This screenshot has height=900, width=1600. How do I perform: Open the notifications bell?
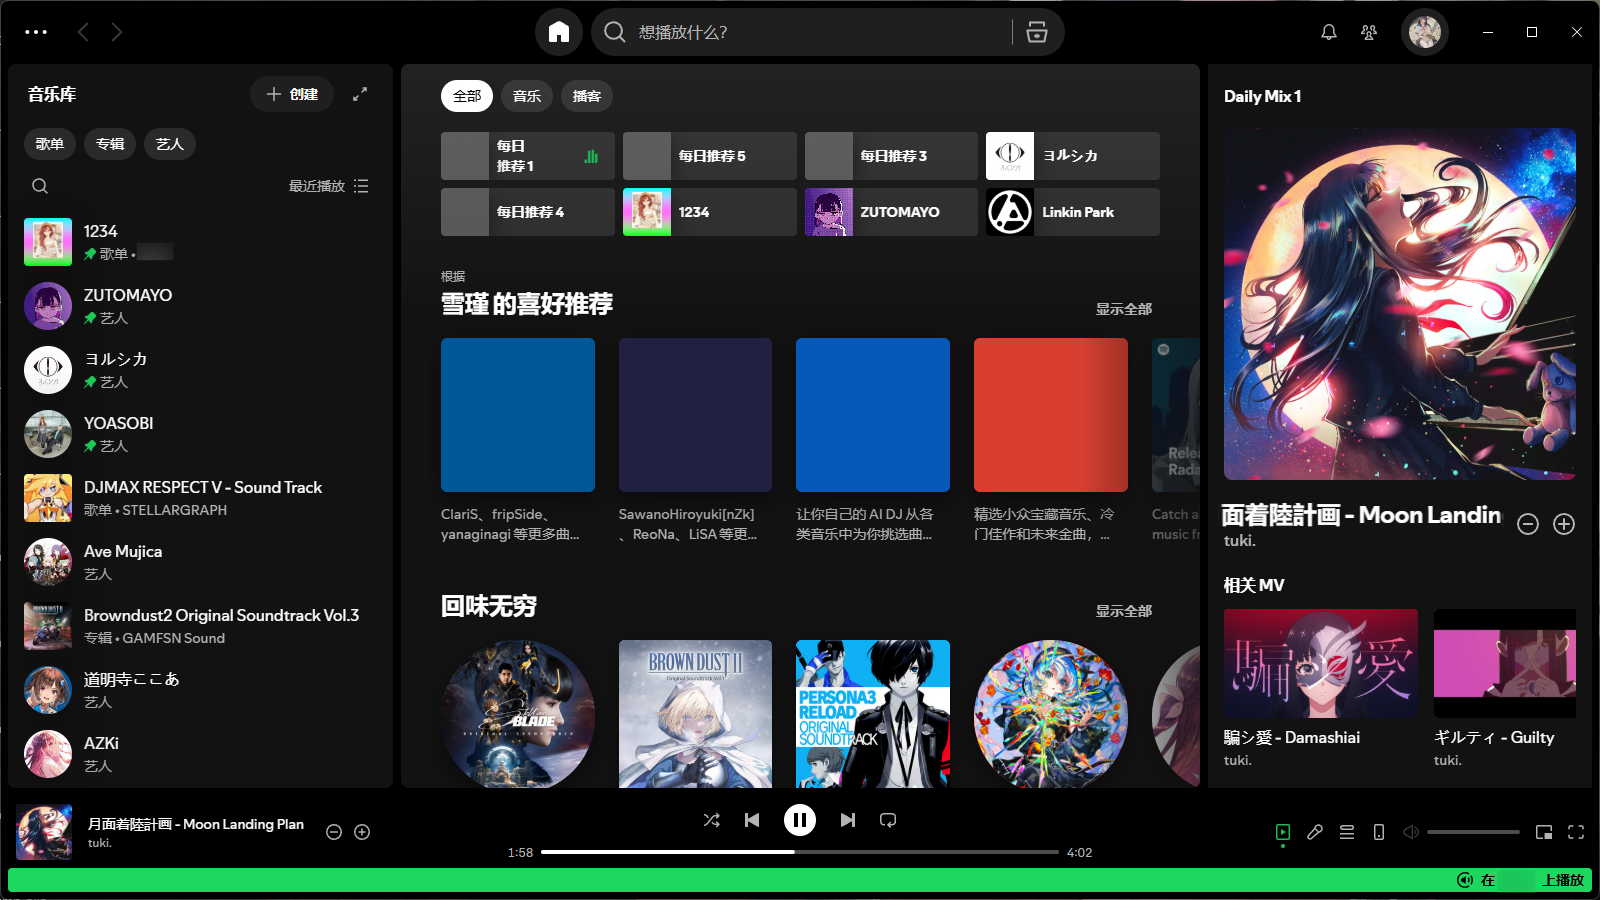coord(1328,32)
